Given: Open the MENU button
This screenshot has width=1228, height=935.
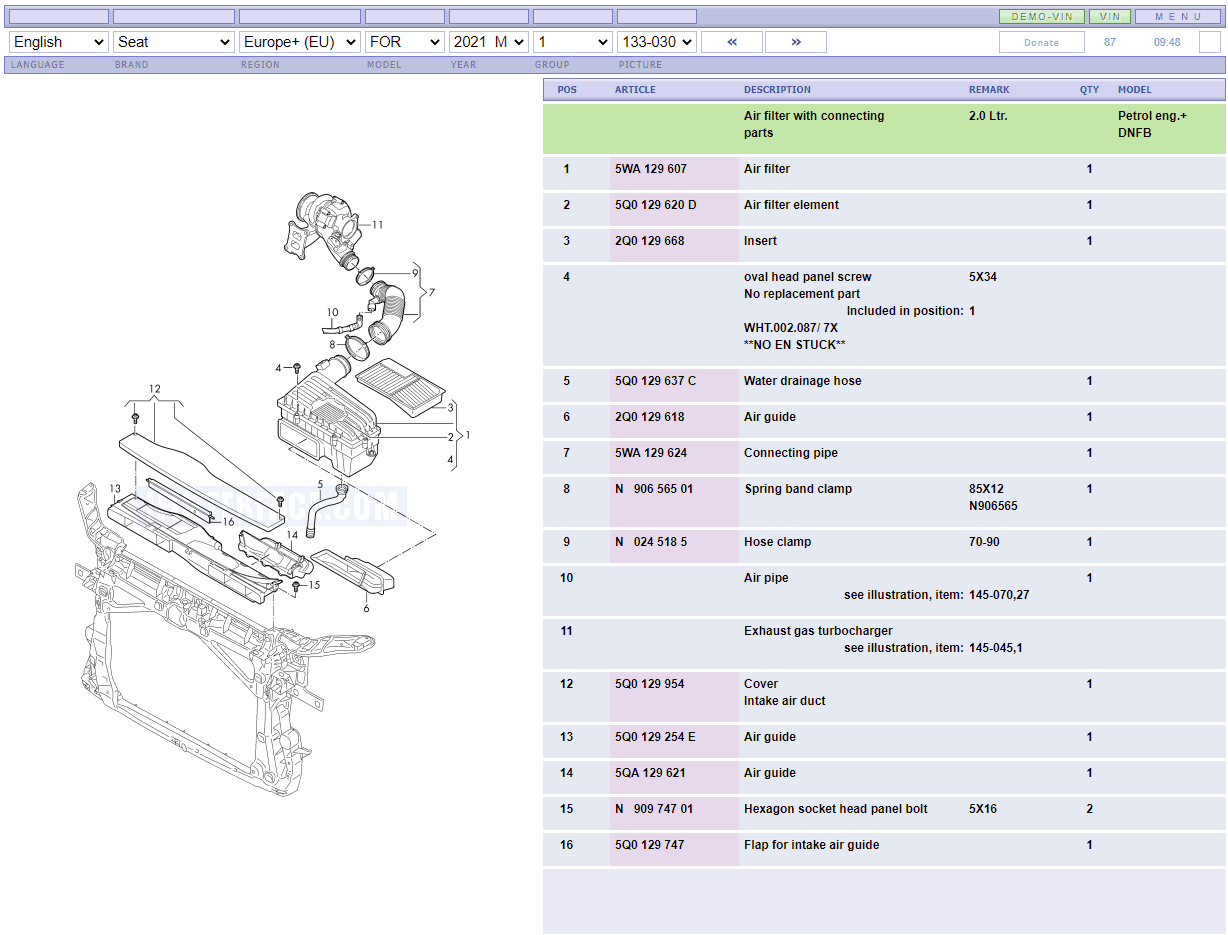Looking at the screenshot, I should pyautogui.click(x=1178, y=17).
